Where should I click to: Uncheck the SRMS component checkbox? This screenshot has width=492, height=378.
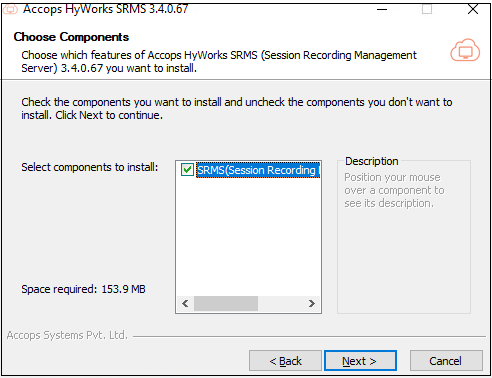tap(187, 170)
